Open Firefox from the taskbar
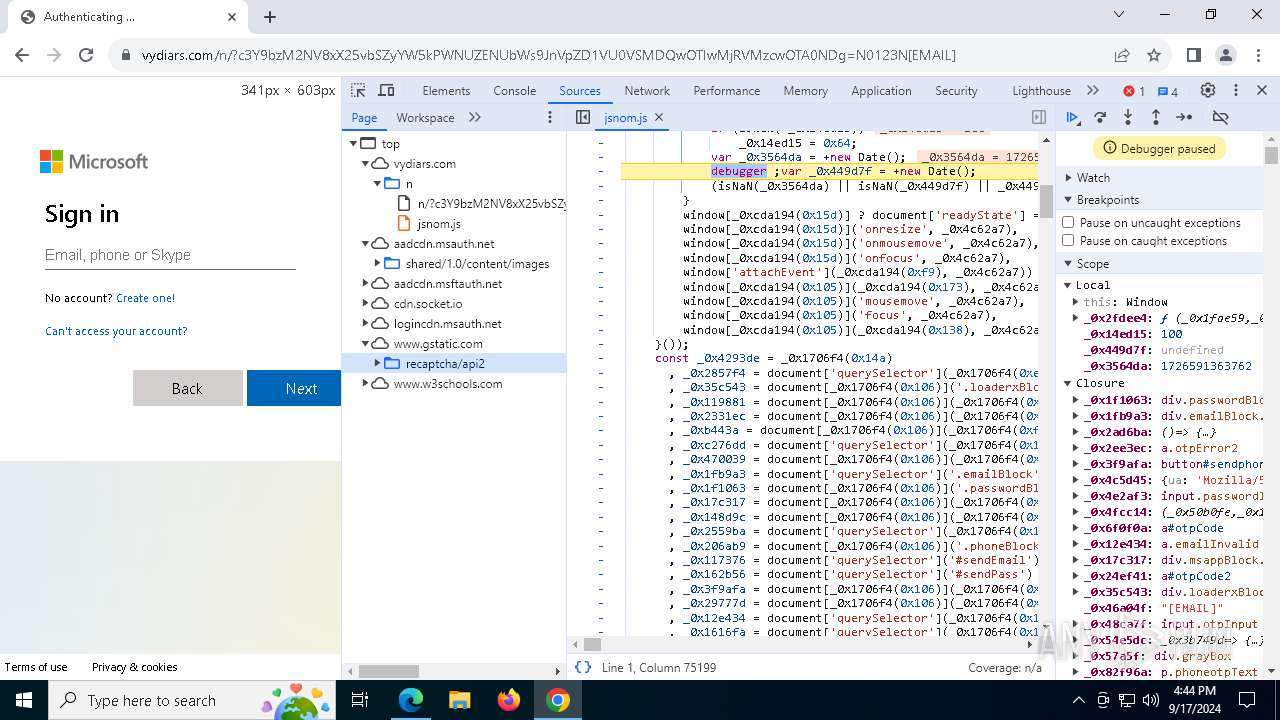The width and height of the screenshot is (1280, 720). tap(509, 700)
